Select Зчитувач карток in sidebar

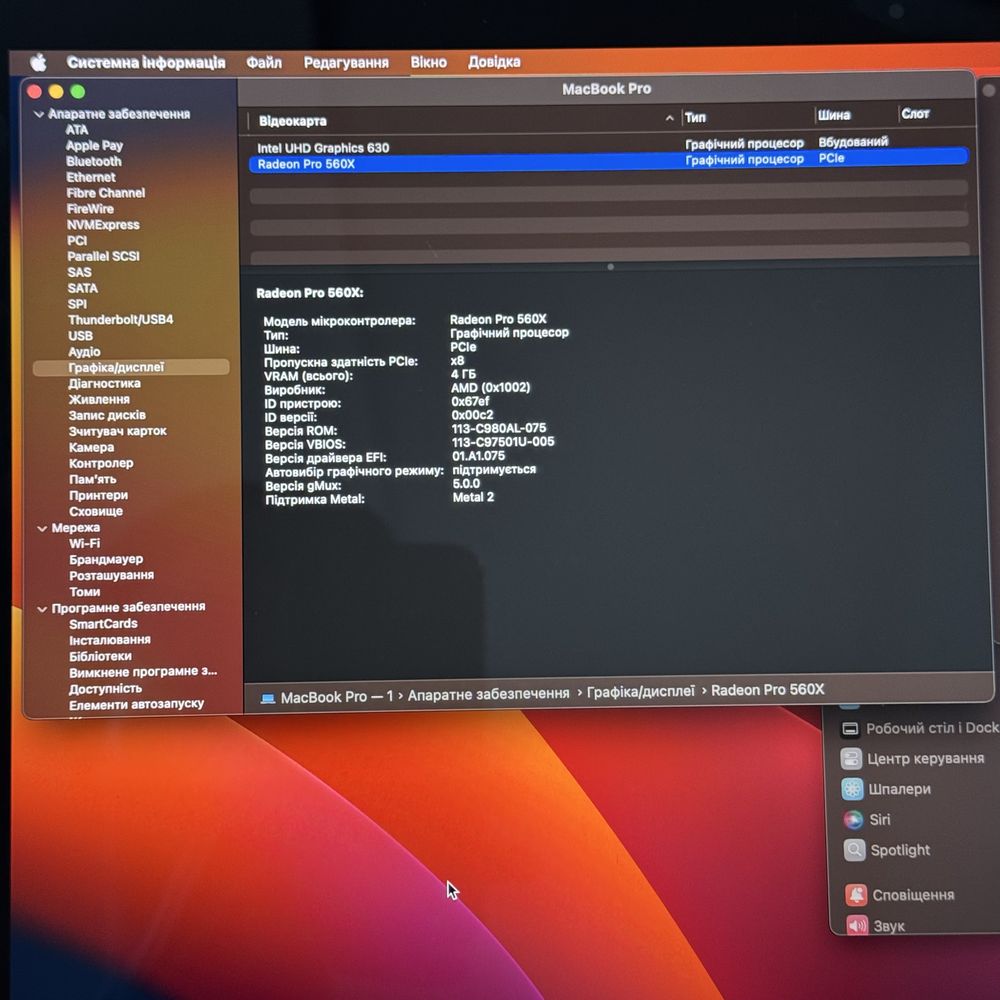coord(117,431)
